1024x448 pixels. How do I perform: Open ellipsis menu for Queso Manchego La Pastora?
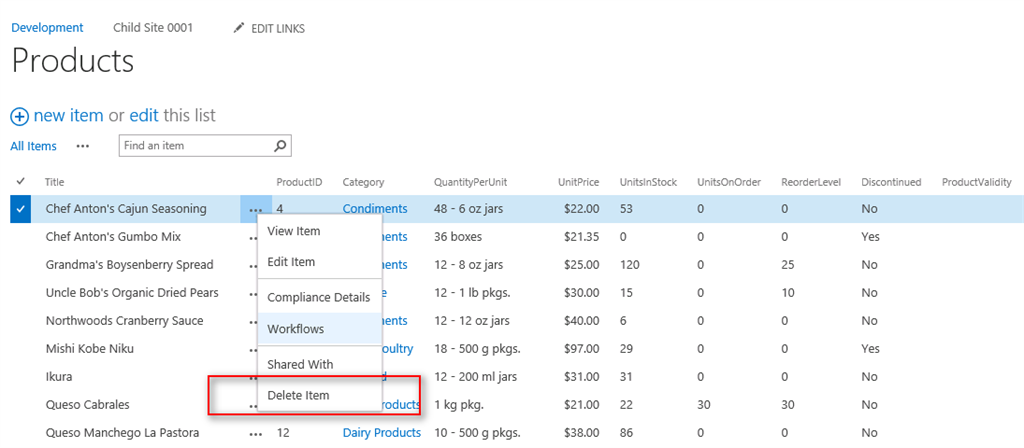(255, 433)
